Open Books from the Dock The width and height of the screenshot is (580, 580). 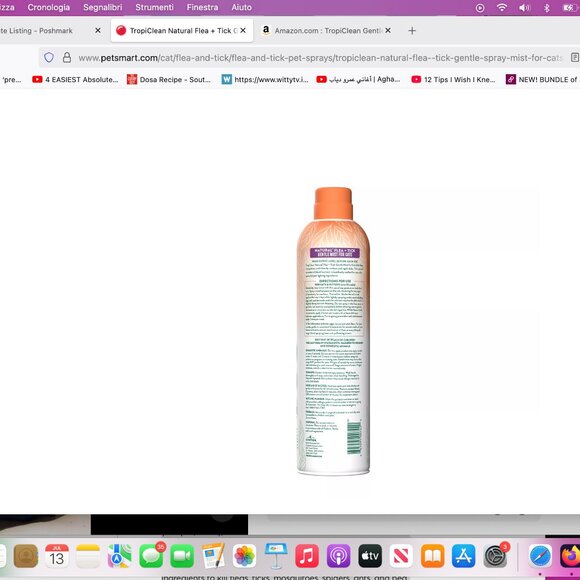pos(432,556)
